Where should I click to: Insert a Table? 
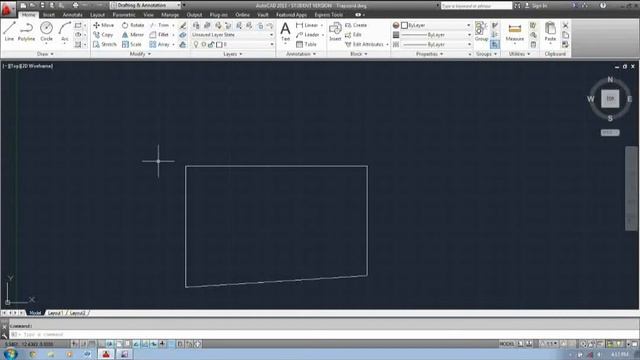coord(307,44)
